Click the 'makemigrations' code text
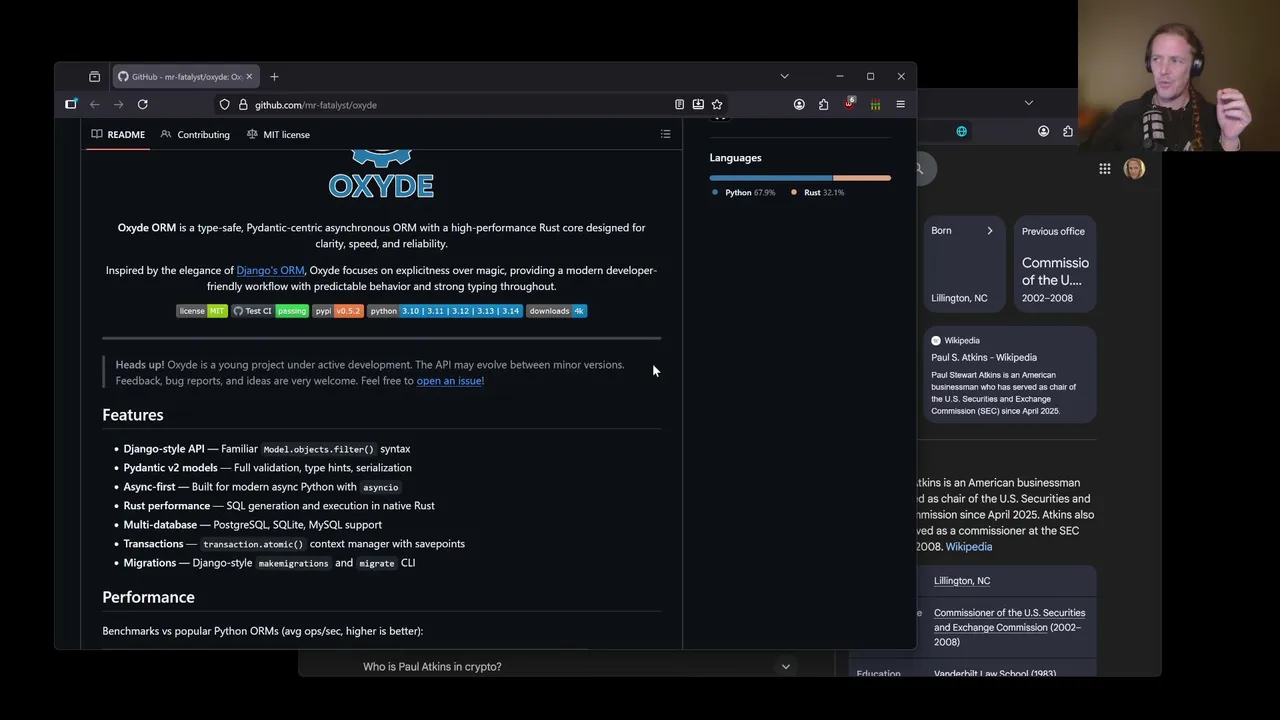1280x720 pixels. pos(293,563)
